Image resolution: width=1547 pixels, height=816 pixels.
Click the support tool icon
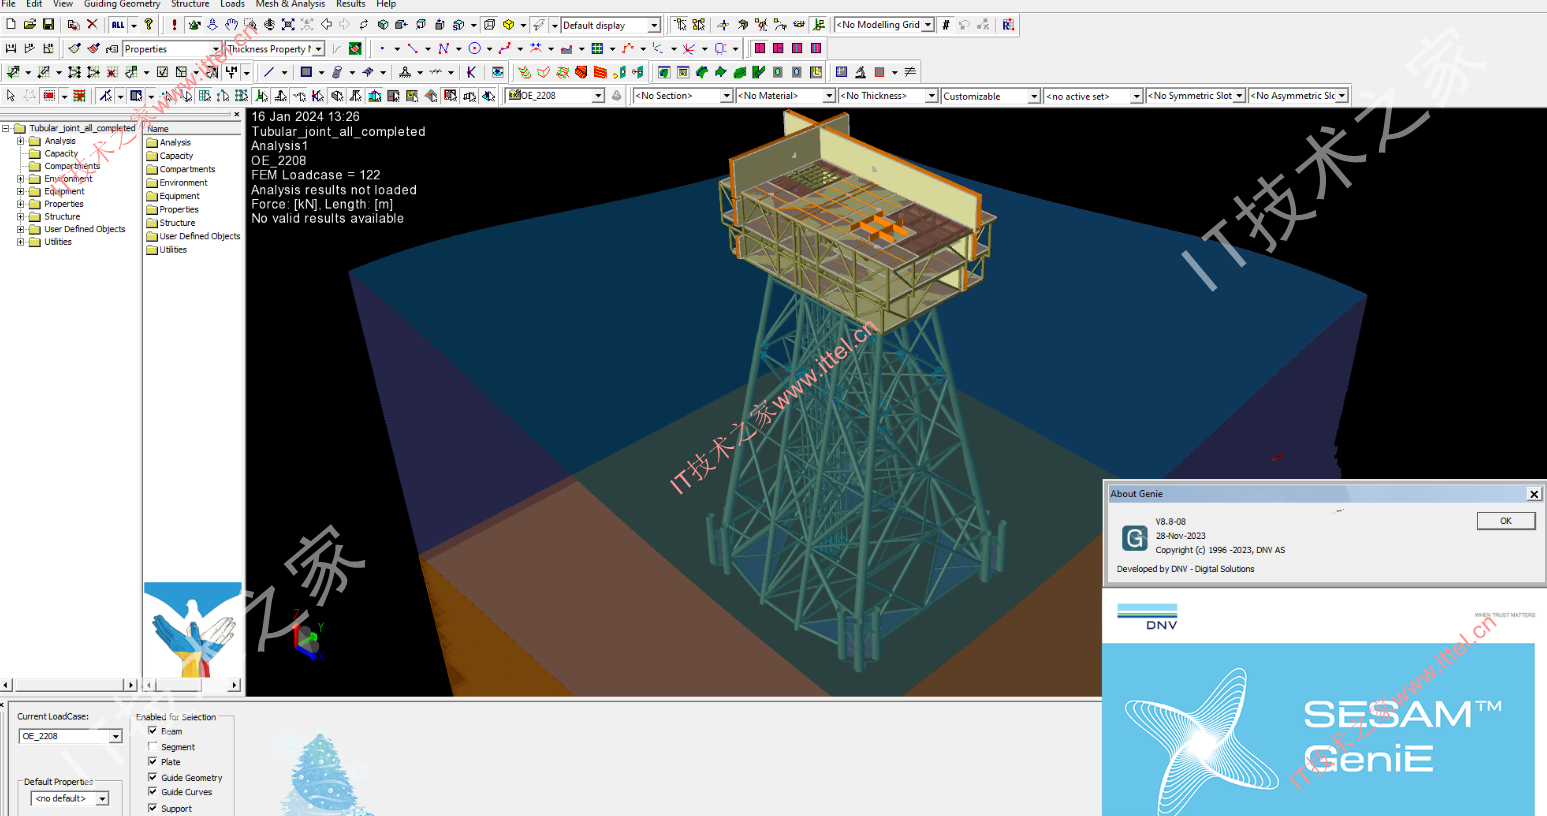(x=404, y=72)
